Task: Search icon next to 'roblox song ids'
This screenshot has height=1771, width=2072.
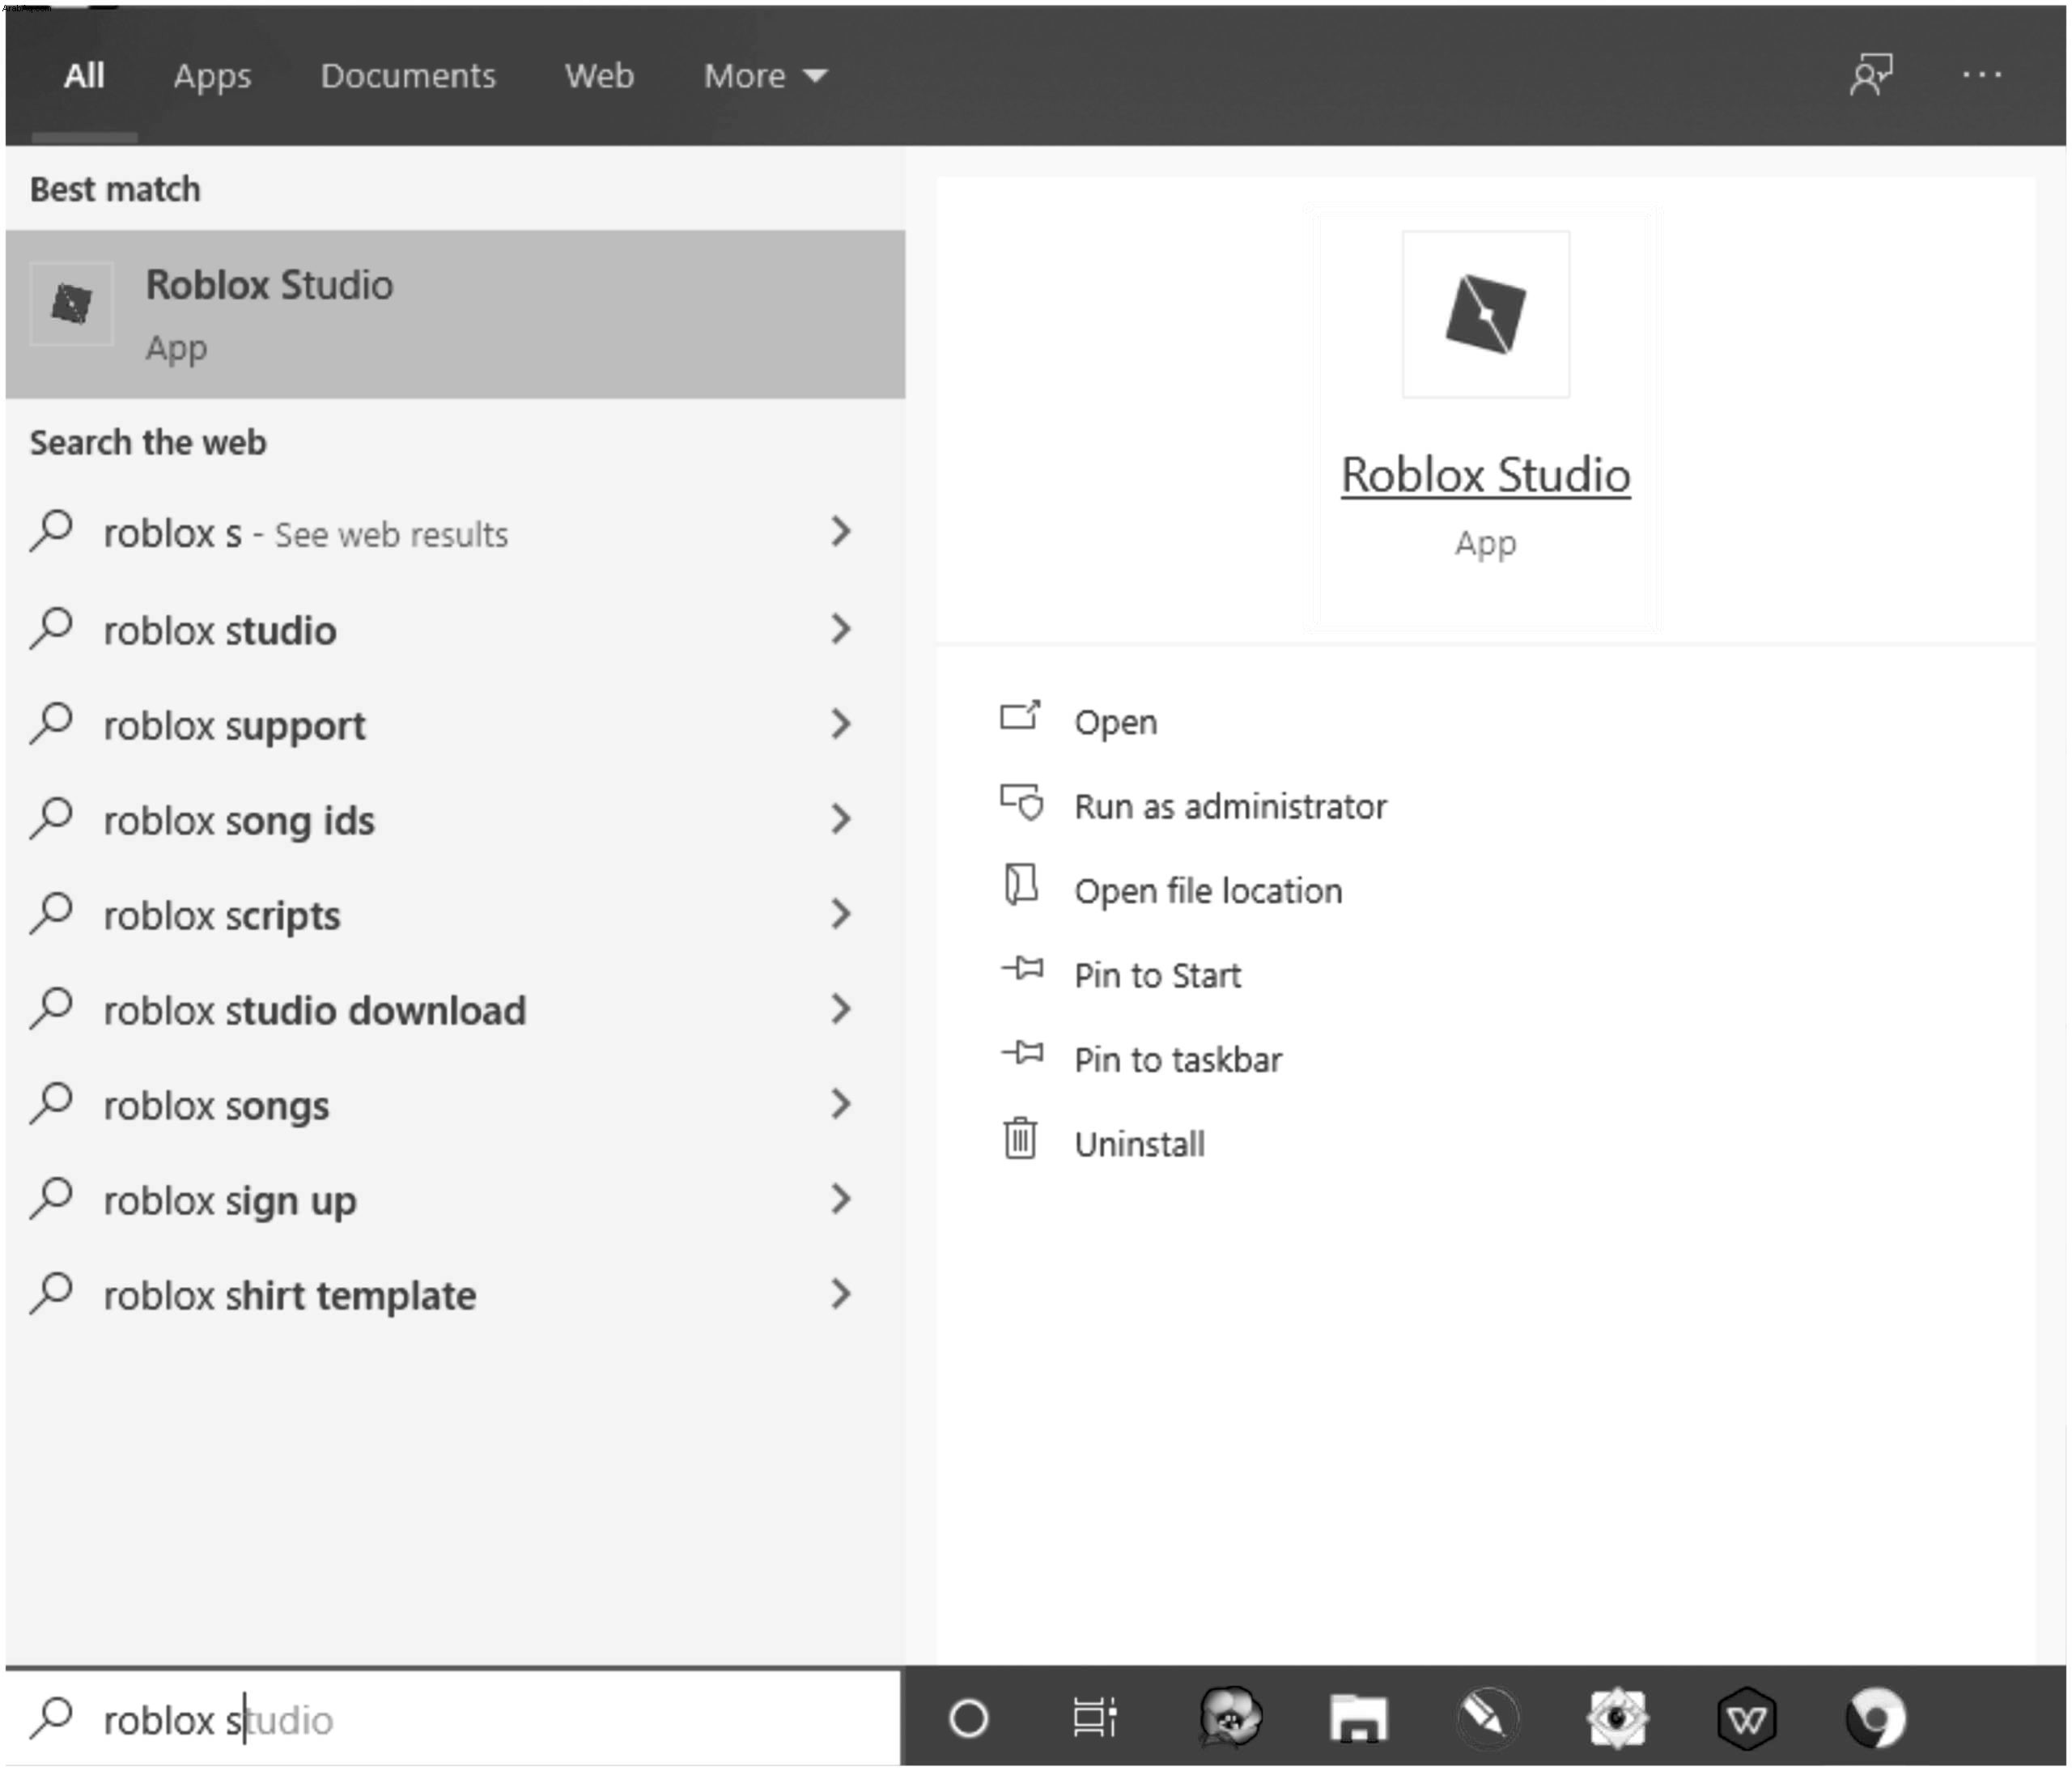Action: click(51, 818)
